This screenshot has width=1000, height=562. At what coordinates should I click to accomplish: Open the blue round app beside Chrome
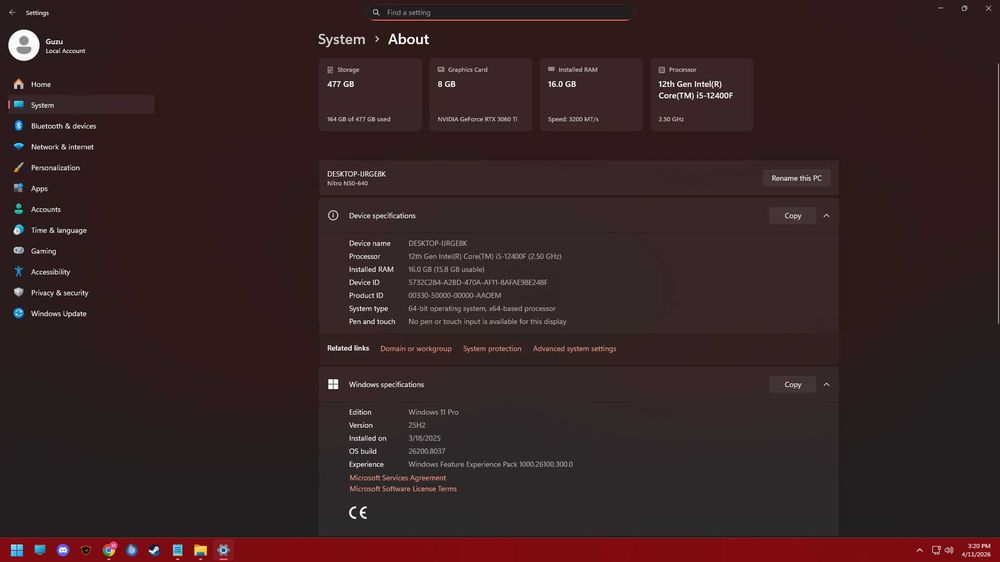[x=132, y=550]
